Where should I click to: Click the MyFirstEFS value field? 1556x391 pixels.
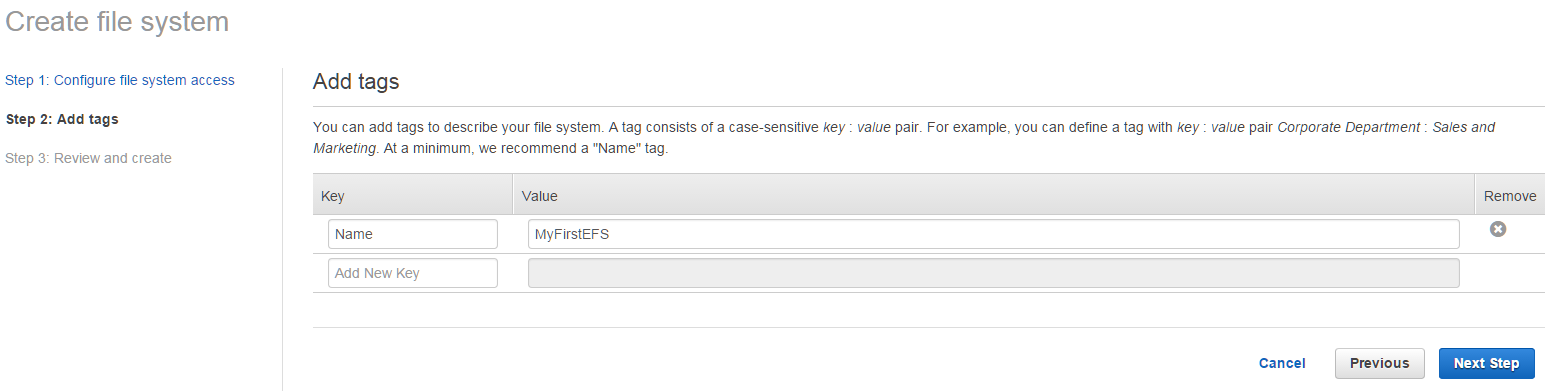point(993,234)
